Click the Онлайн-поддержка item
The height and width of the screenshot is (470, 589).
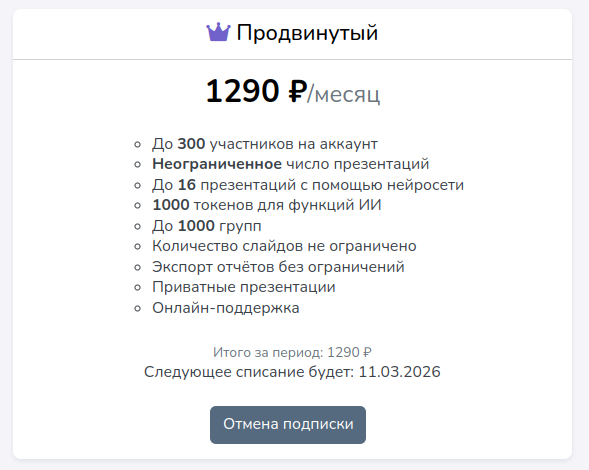226,308
